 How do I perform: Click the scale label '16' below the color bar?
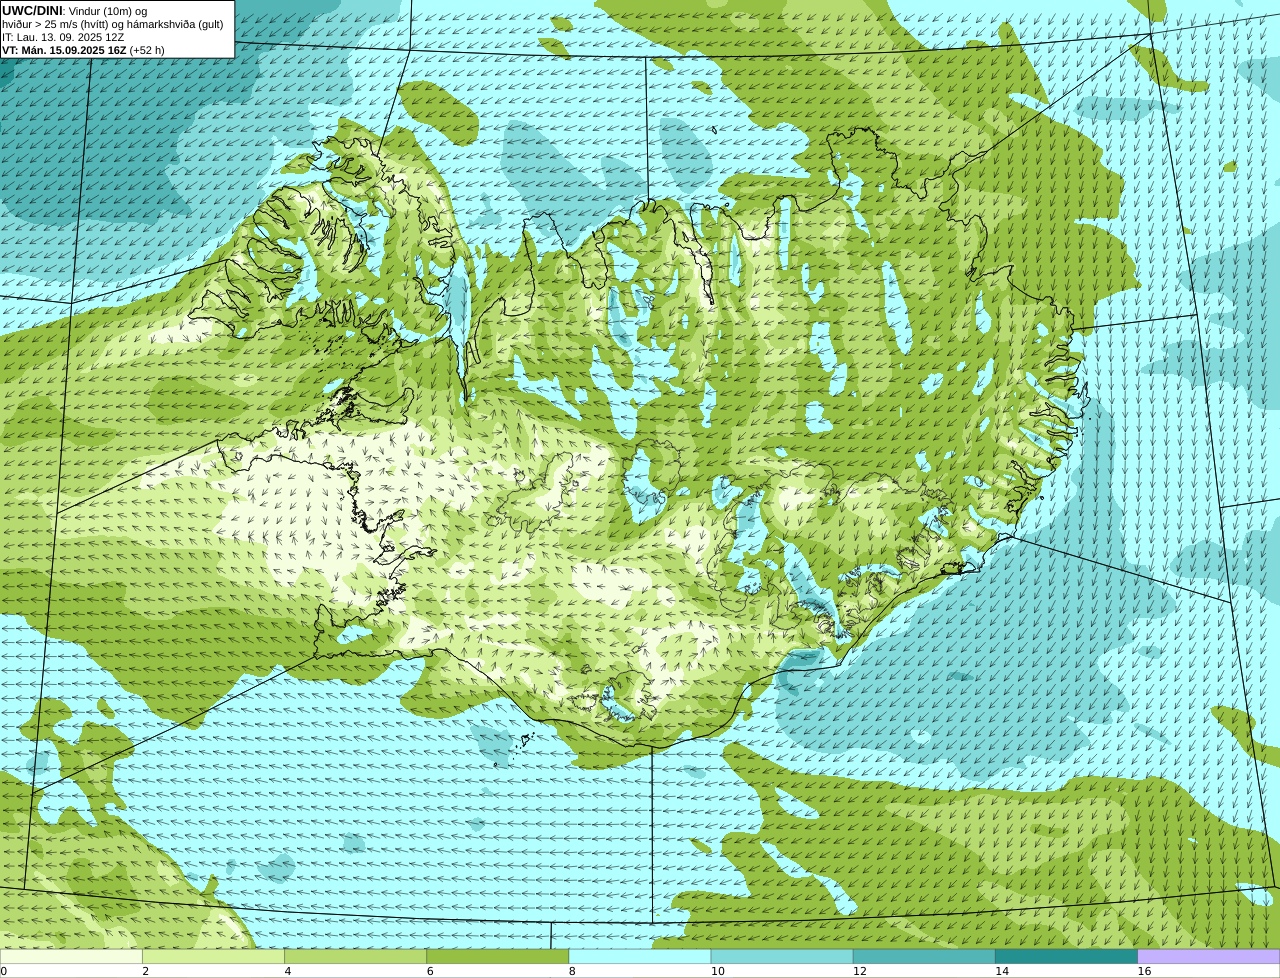tap(1144, 971)
